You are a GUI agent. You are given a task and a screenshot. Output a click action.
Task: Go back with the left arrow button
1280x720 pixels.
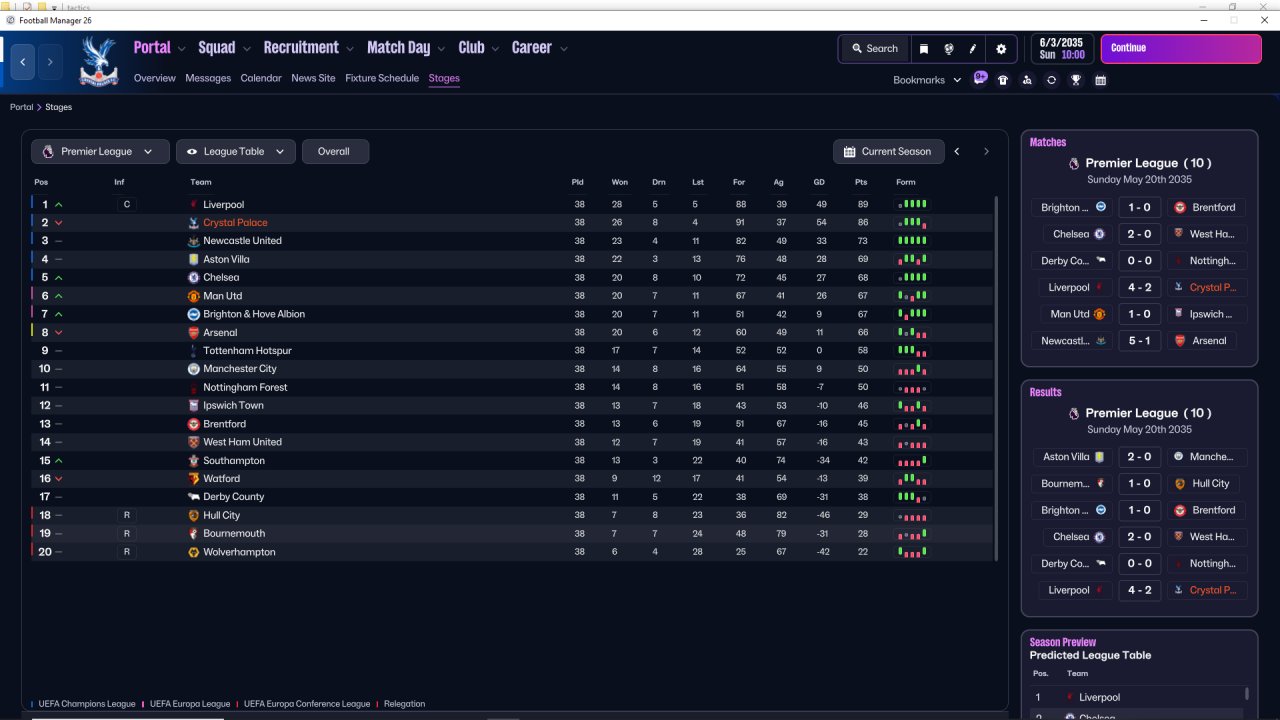coord(23,62)
